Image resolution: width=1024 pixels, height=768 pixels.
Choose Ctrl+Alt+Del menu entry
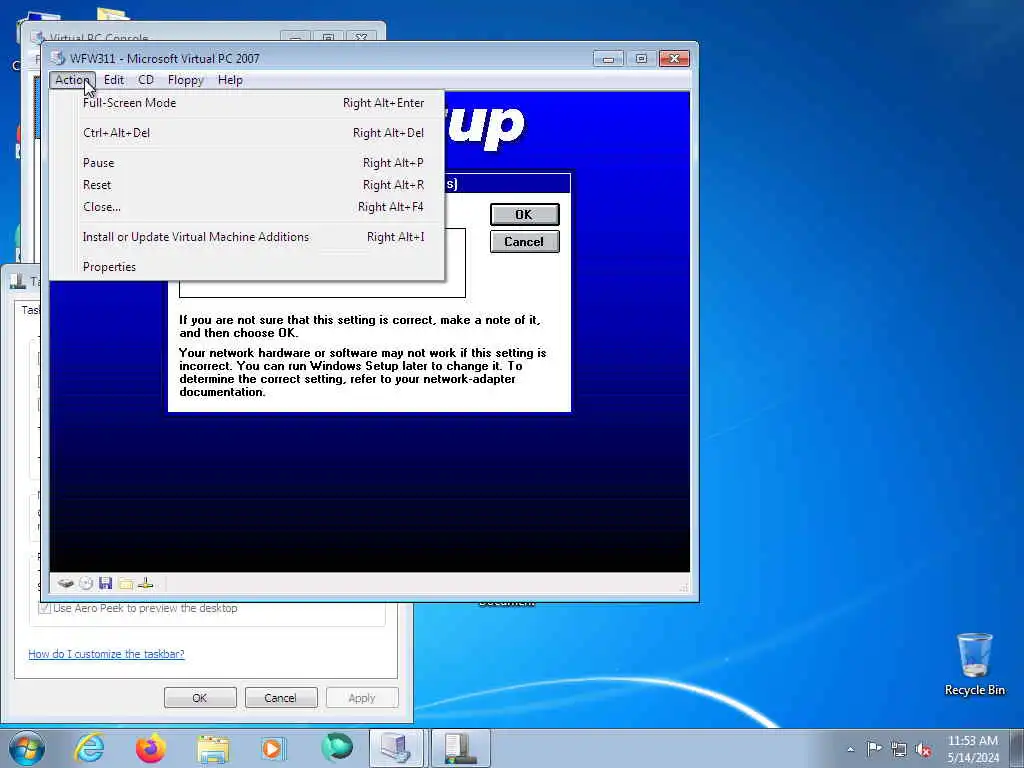coord(247,133)
